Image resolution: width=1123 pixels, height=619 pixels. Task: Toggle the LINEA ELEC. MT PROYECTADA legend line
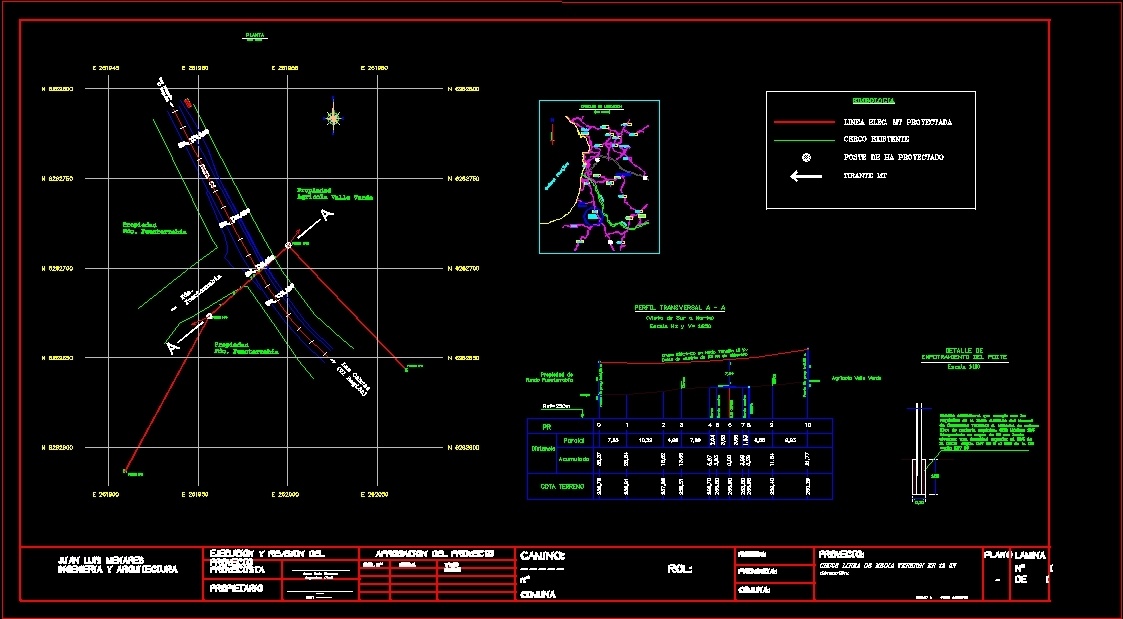click(x=805, y=122)
